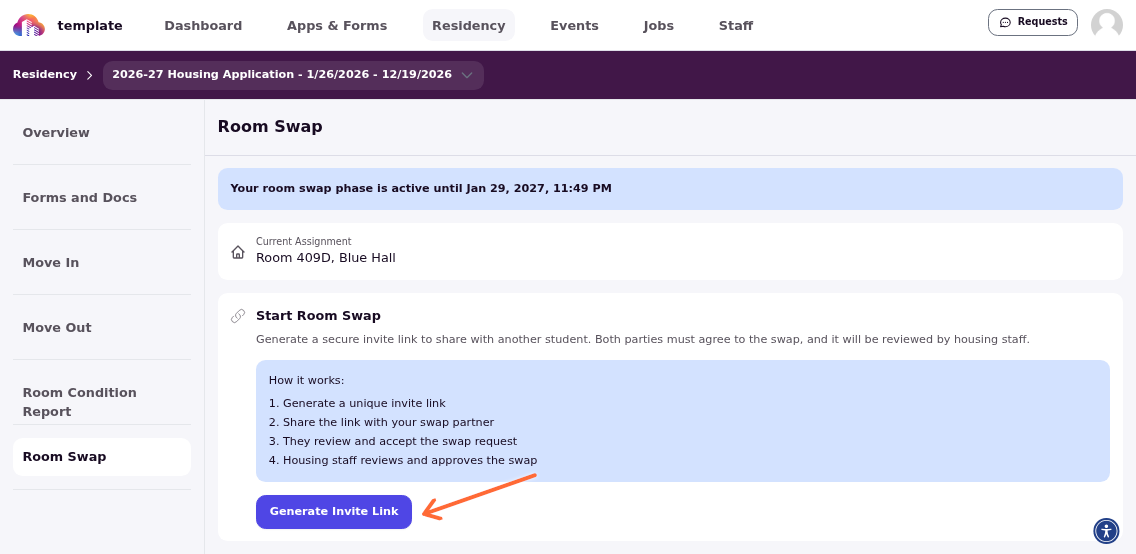Image resolution: width=1136 pixels, height=554 pixels.
Task: Click step 3 They review and accept
Action: tap(393, 441)
